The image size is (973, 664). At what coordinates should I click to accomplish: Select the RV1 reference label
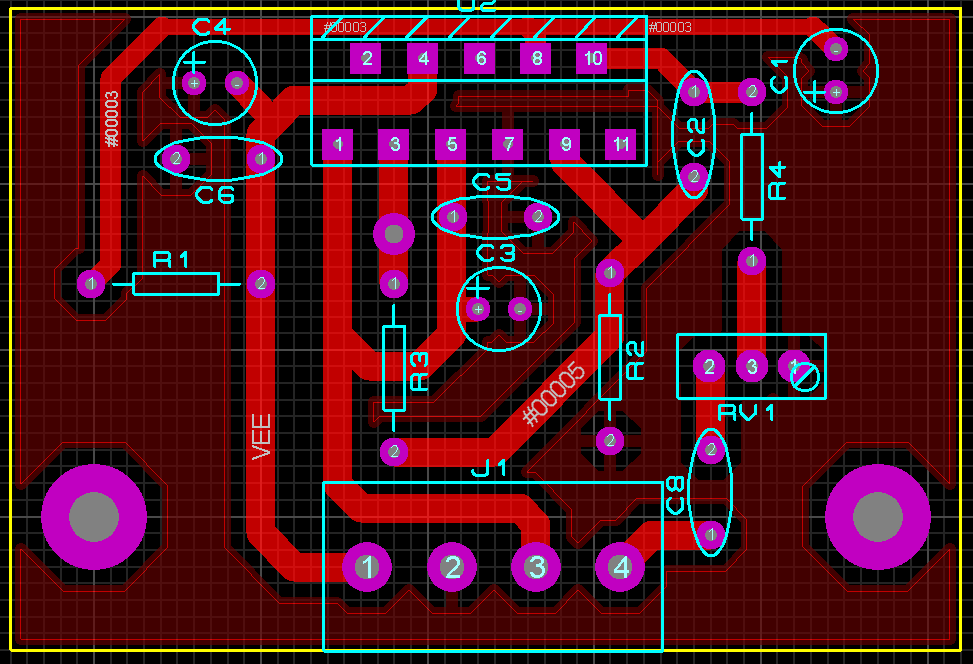[x=746, y=412]
